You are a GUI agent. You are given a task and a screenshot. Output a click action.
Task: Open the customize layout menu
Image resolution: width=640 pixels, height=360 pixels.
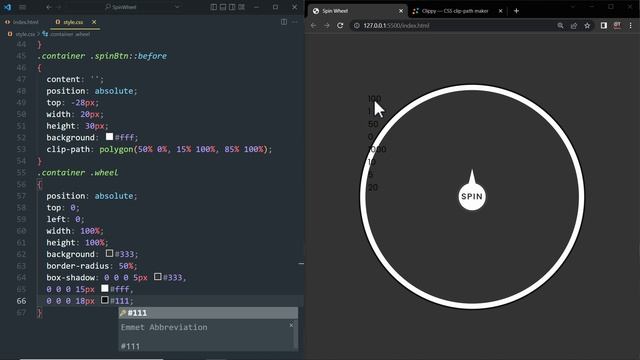coord(242,7)
